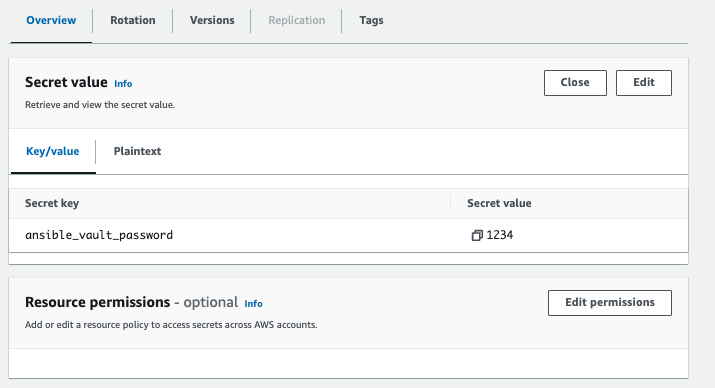Select the ansible_vault_password key text
Screen dimensions: 715x388
coord(99,235)
